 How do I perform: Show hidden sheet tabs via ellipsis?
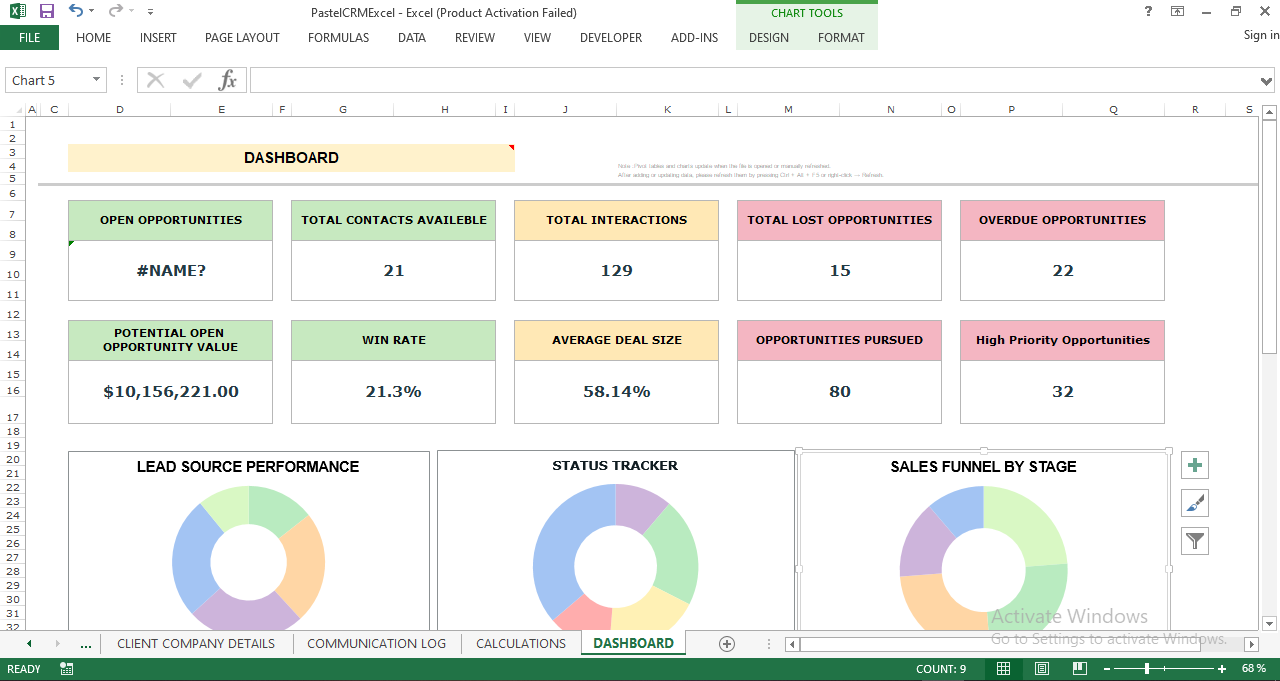pos(86,644)
